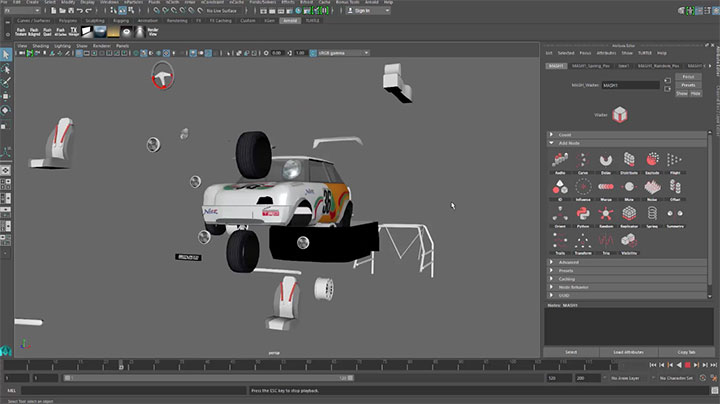Open the Attribute Editor Focus menu
The image size is (720, 404).
[x=585, y=53]
